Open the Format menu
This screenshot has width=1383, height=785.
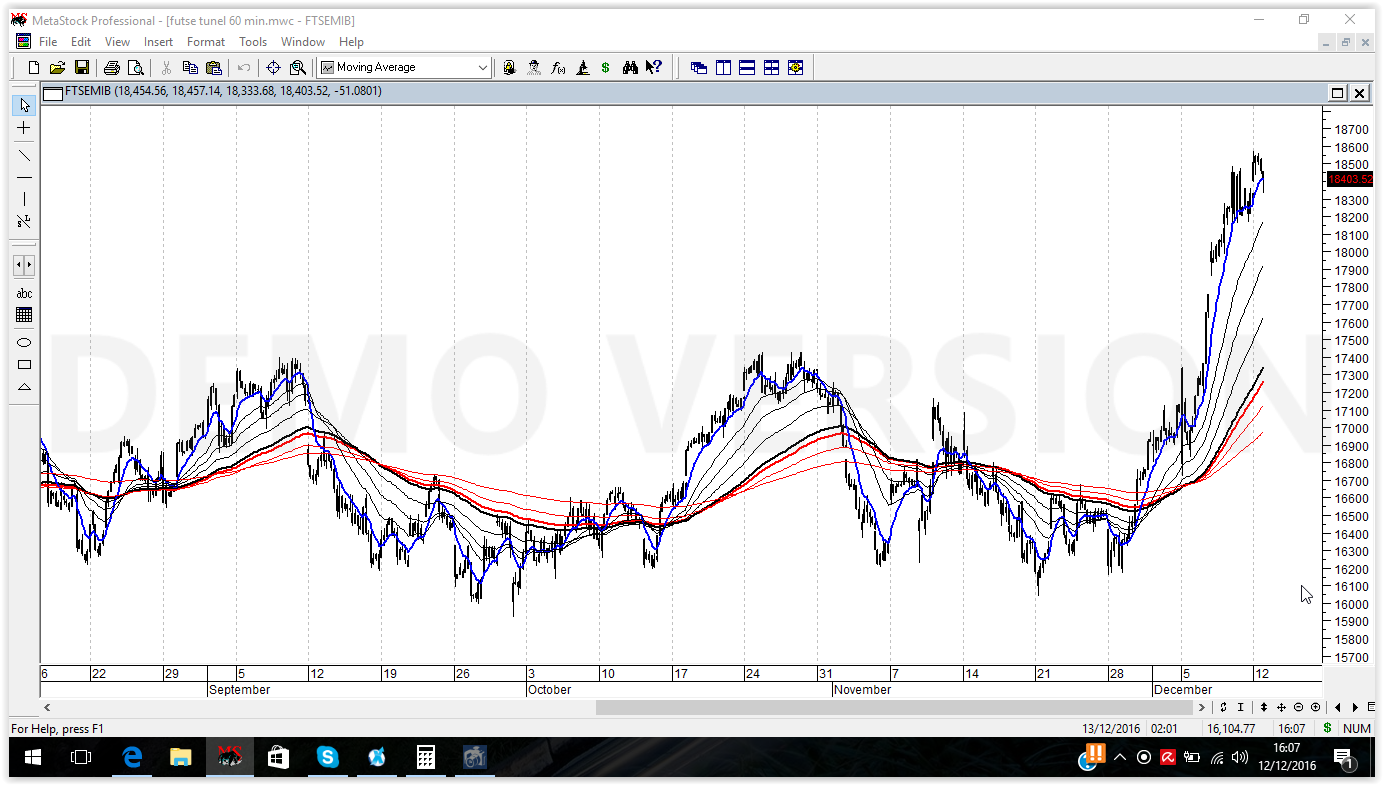click(x=206, y=42)
